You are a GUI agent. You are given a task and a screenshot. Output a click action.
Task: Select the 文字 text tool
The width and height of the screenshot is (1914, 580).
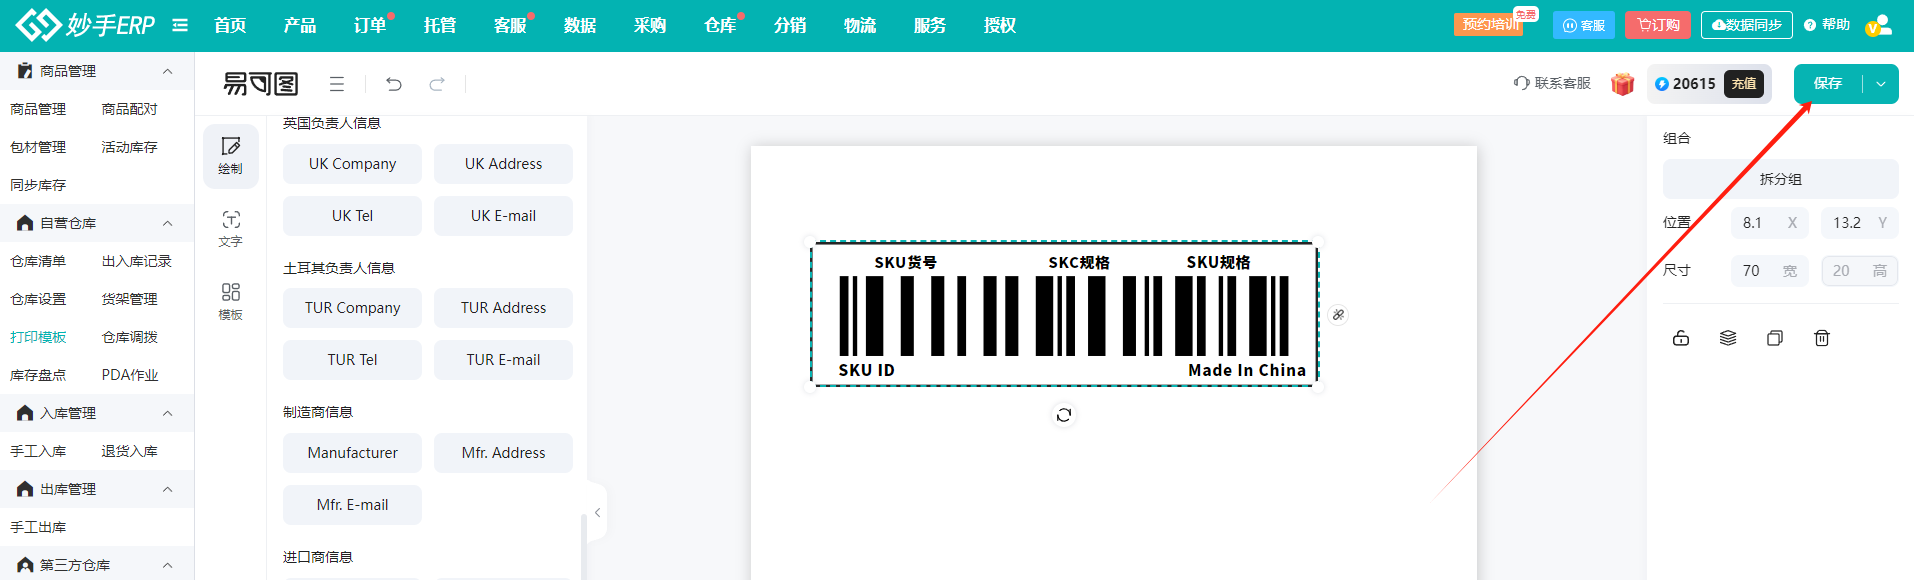point(231,229)
